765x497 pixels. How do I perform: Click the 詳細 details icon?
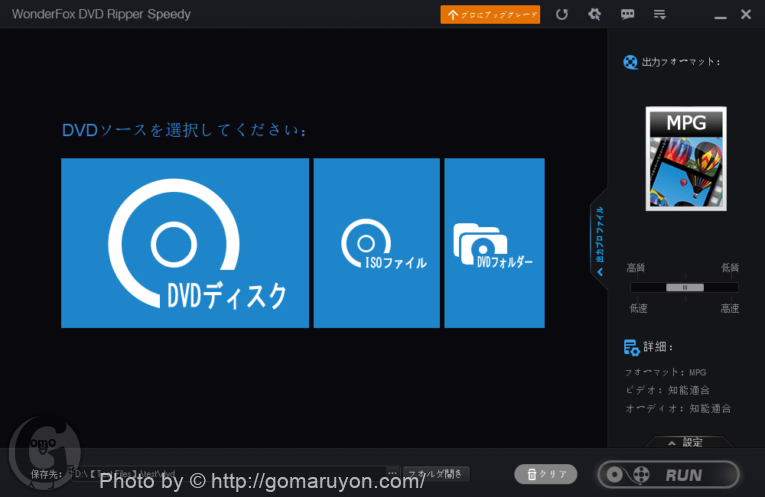tap(631, 347)
